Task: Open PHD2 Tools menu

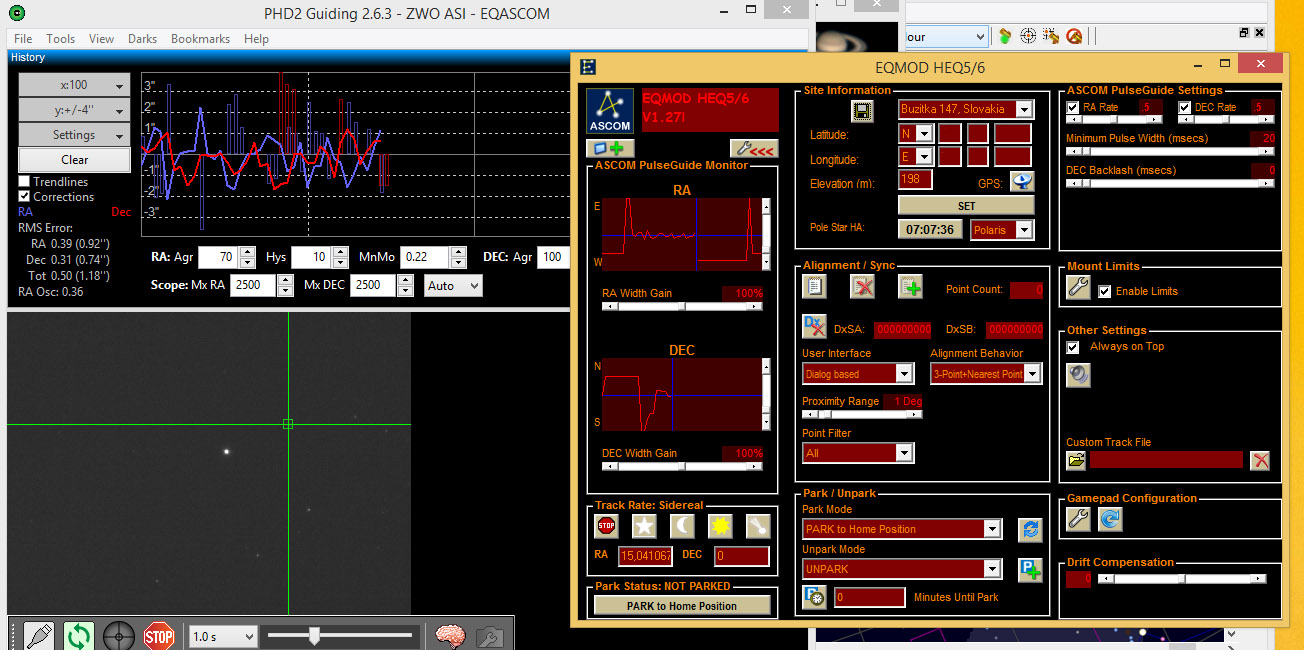Action: [x=60, y=39]
